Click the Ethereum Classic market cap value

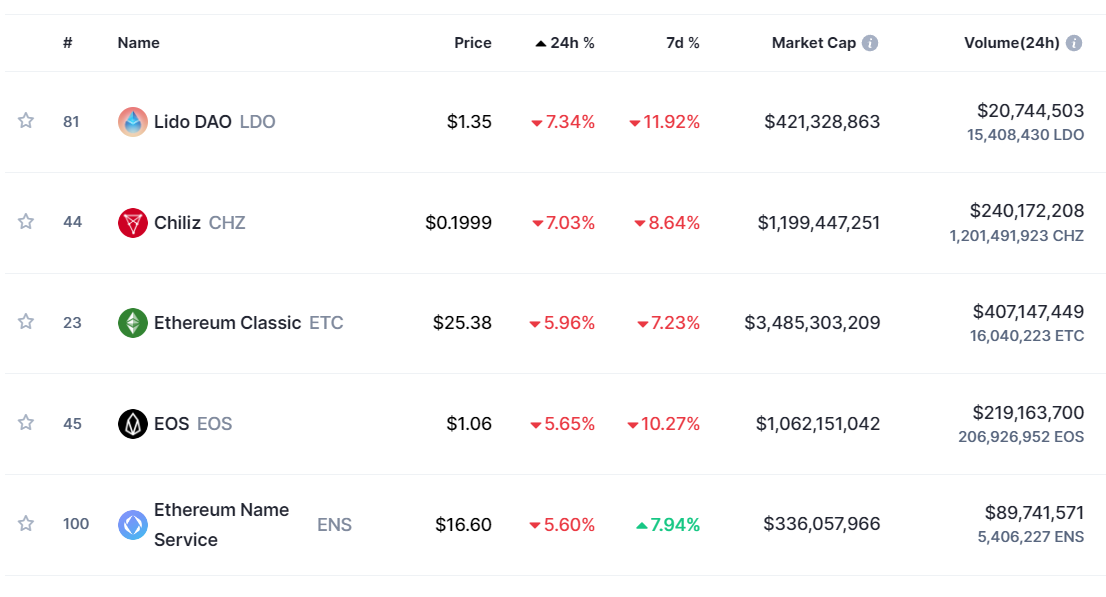click(x=812, y=323)
